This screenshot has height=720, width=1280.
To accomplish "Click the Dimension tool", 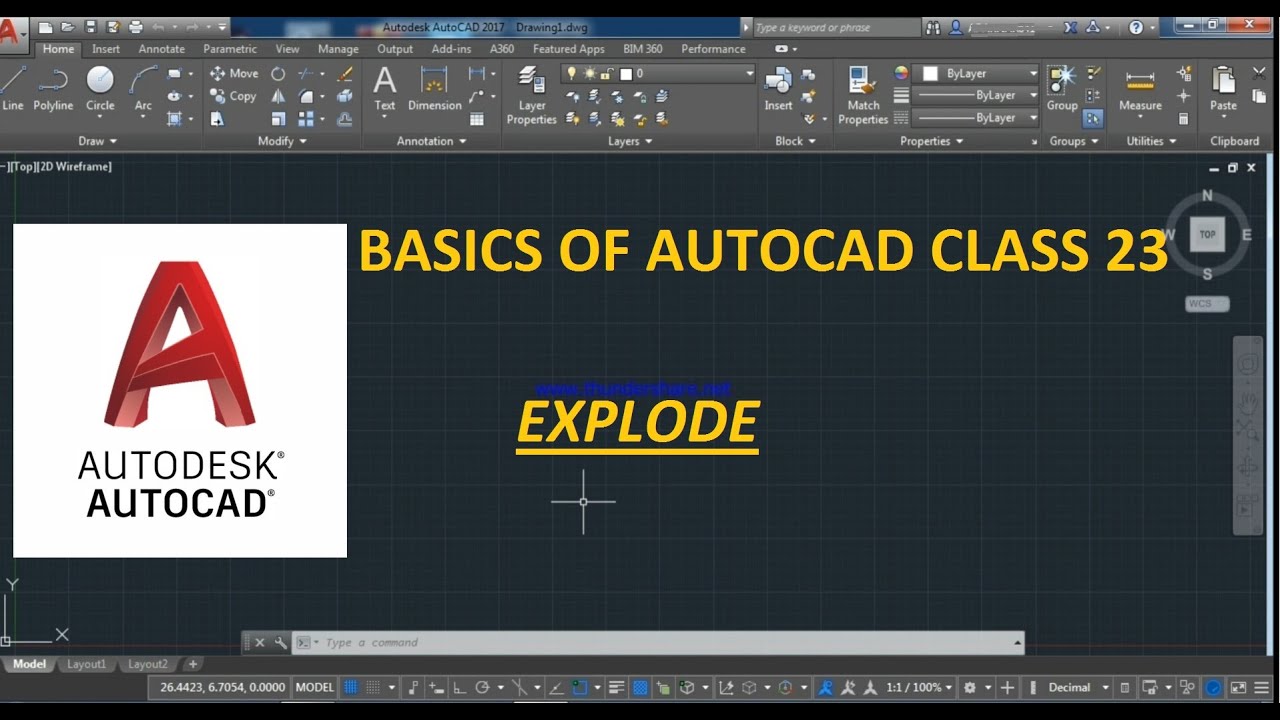I will (434, 88).
